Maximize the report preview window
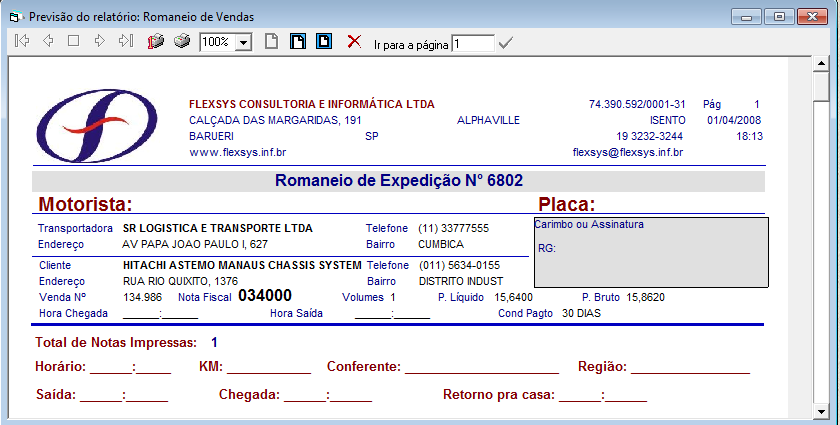 (x=779, y=17)
